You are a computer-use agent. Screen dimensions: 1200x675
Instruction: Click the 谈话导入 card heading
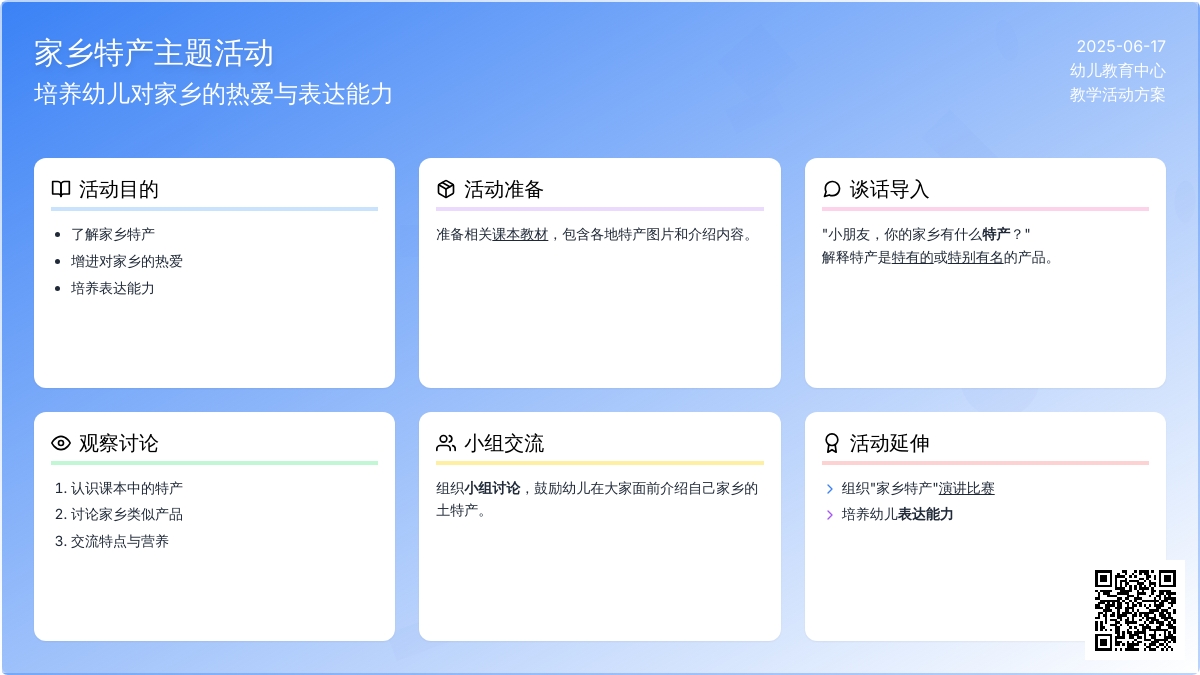[890, 189]
